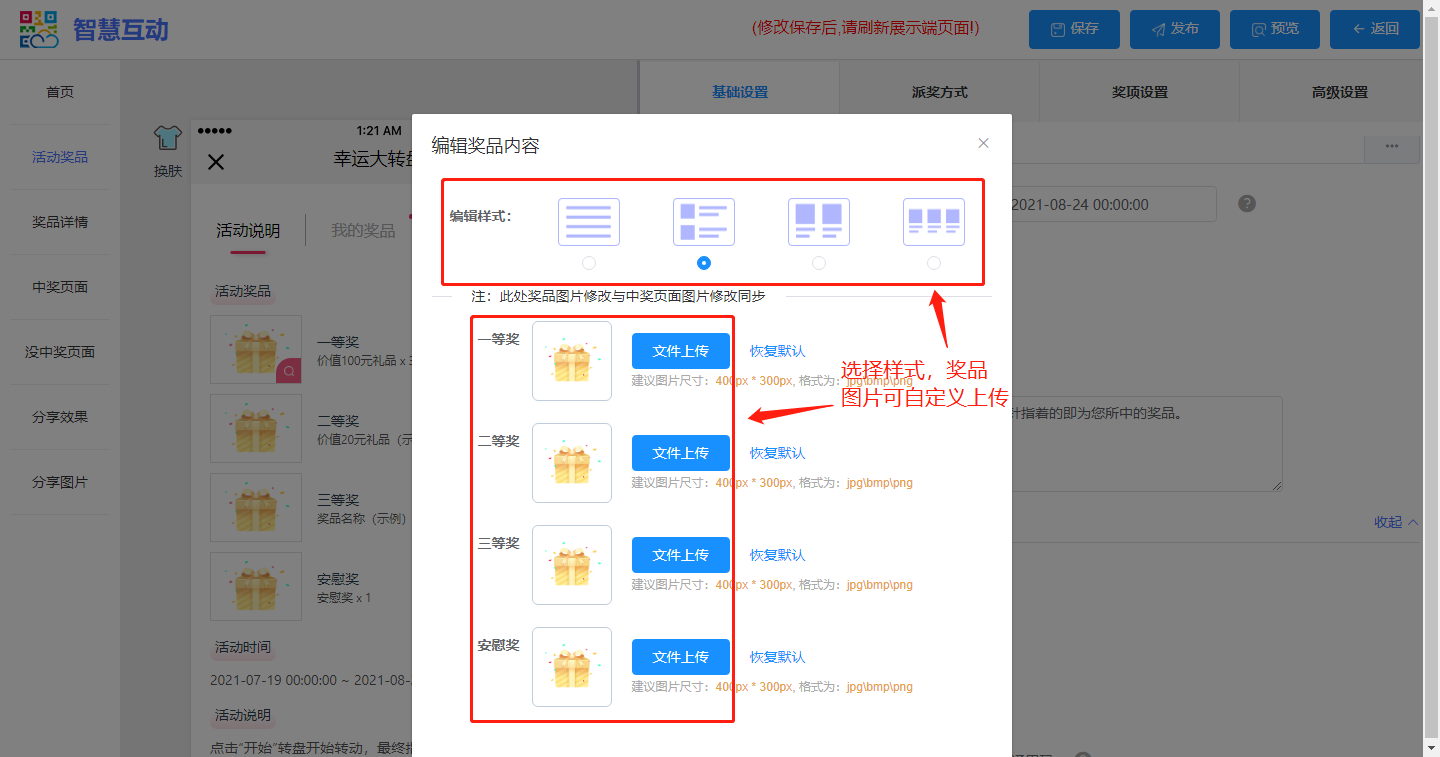Select the fourth layout style radio button
This screenshot has width=1440, height=757.
(x=934, y=263)
